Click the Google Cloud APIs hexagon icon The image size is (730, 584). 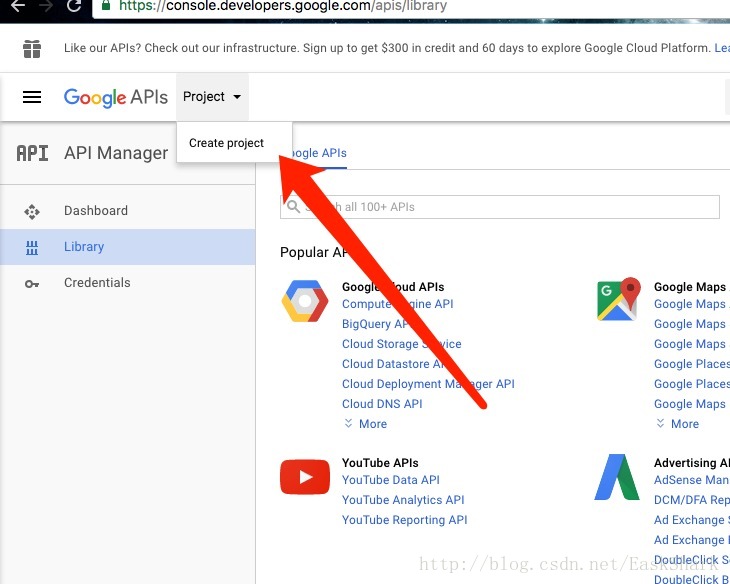click(x=304, y=301)
